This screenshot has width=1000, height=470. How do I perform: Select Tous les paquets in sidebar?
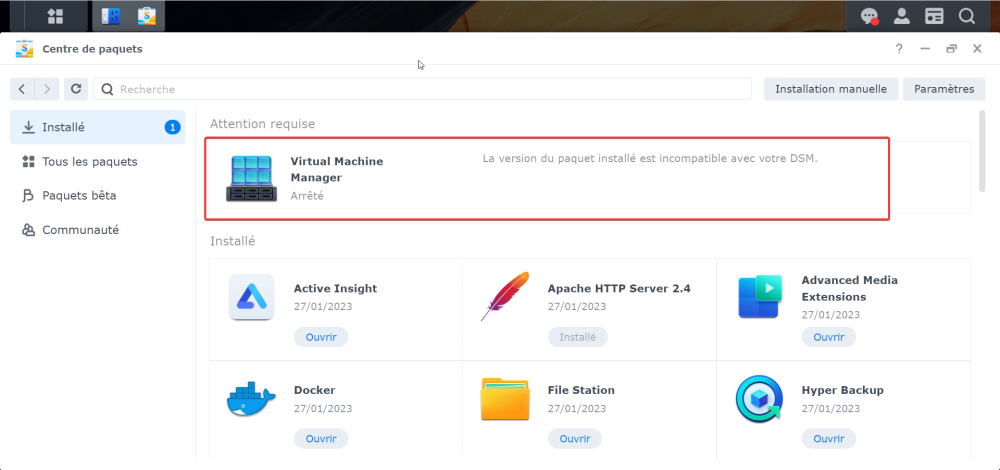tap(98, 161)
